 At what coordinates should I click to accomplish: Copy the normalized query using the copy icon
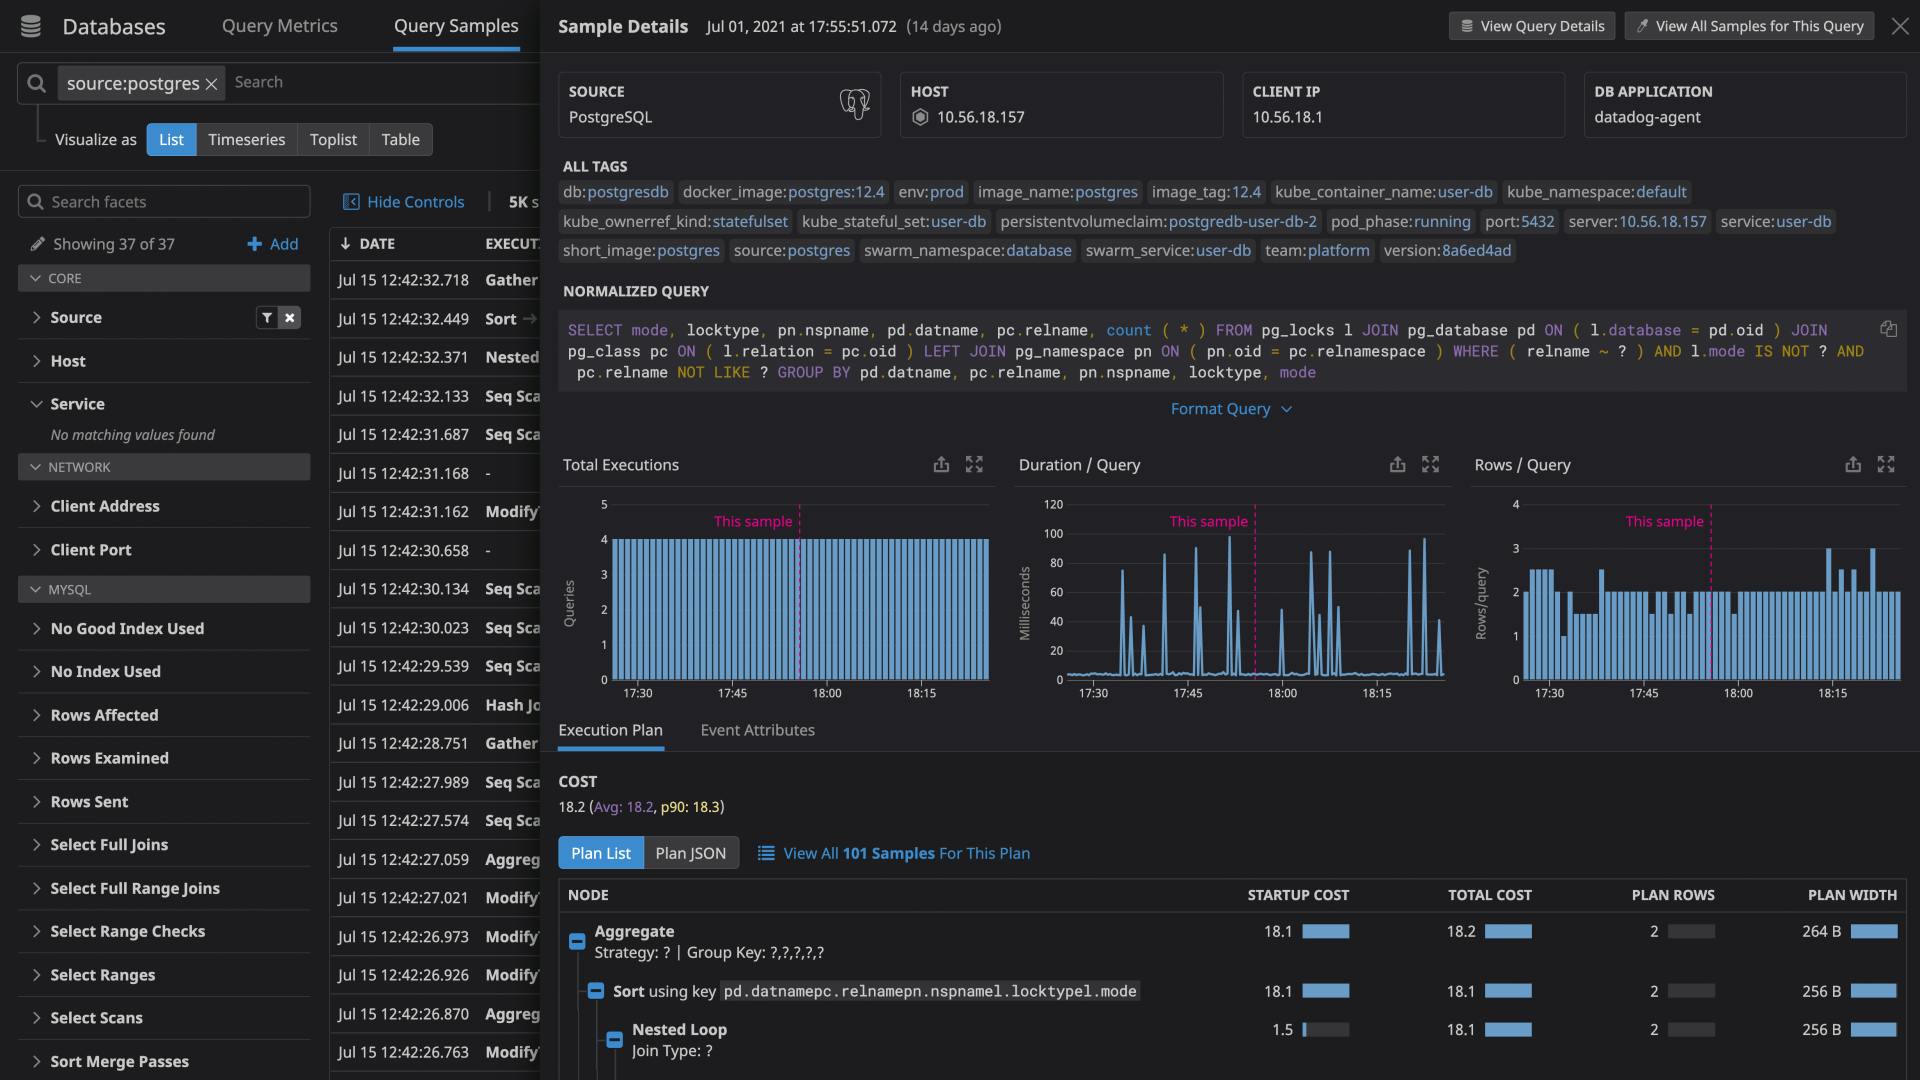(1889, 328)
